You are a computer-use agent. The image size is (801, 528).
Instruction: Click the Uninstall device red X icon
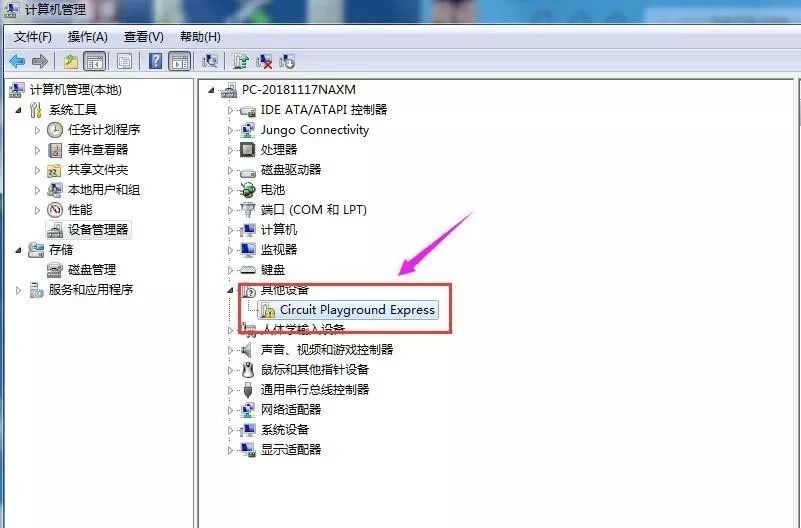point(264,62)
